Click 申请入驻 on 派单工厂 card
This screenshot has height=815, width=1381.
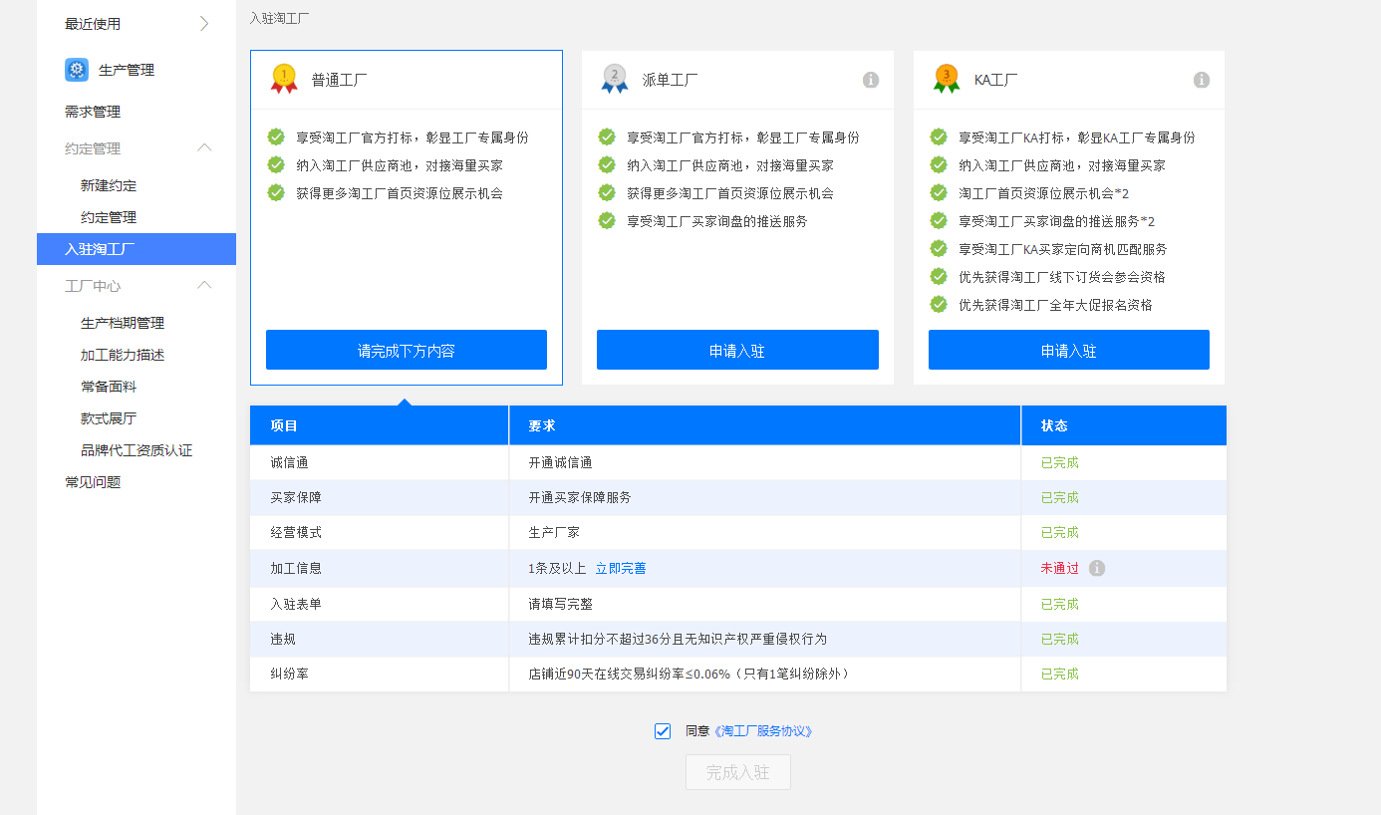tap(738, 350)
